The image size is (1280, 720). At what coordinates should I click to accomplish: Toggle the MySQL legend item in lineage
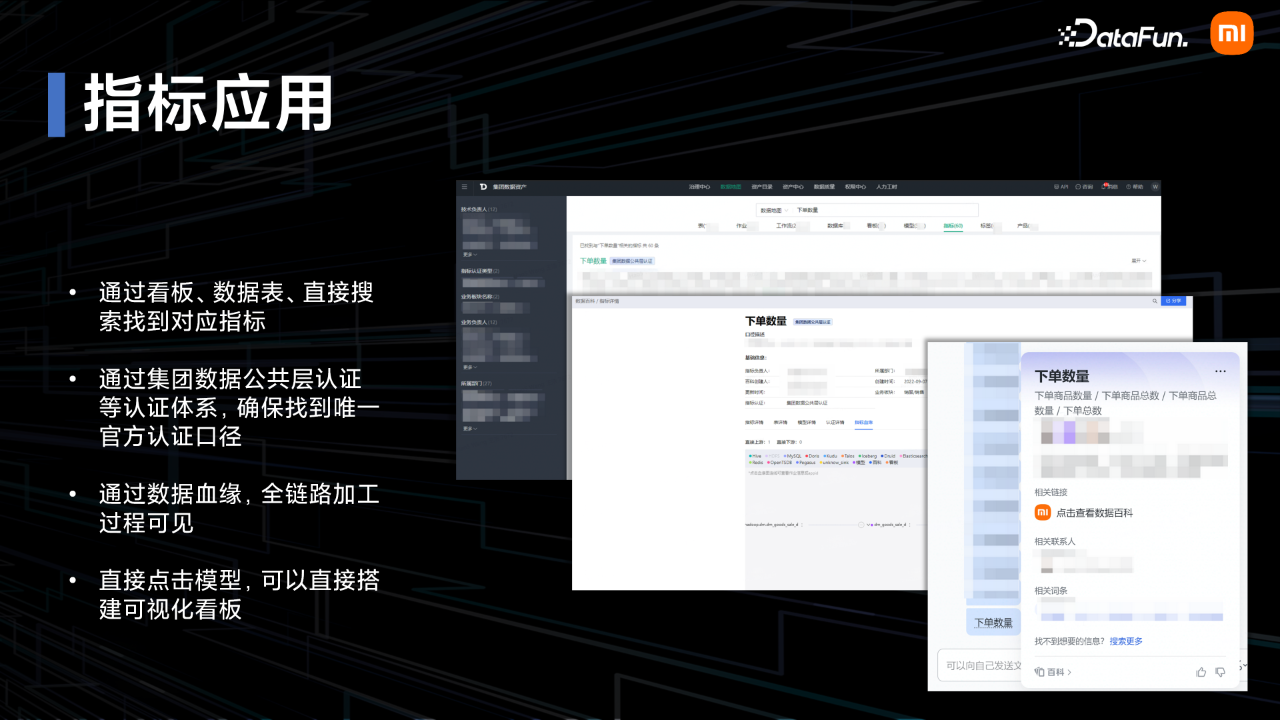click(x=794, y=455)
